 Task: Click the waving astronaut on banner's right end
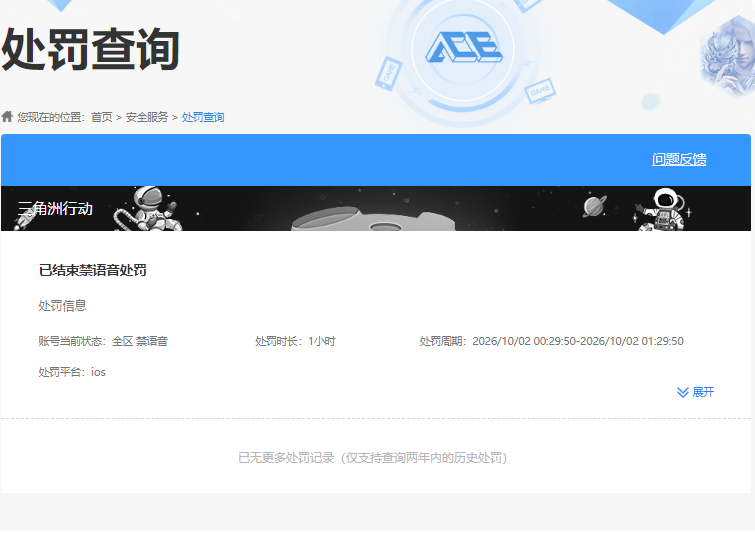tap(662, 210)
